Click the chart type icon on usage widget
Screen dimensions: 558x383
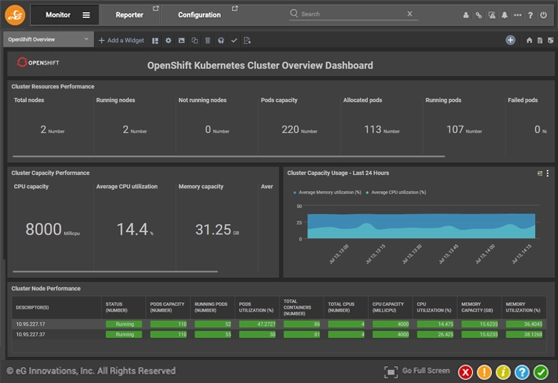click(540, 173)
